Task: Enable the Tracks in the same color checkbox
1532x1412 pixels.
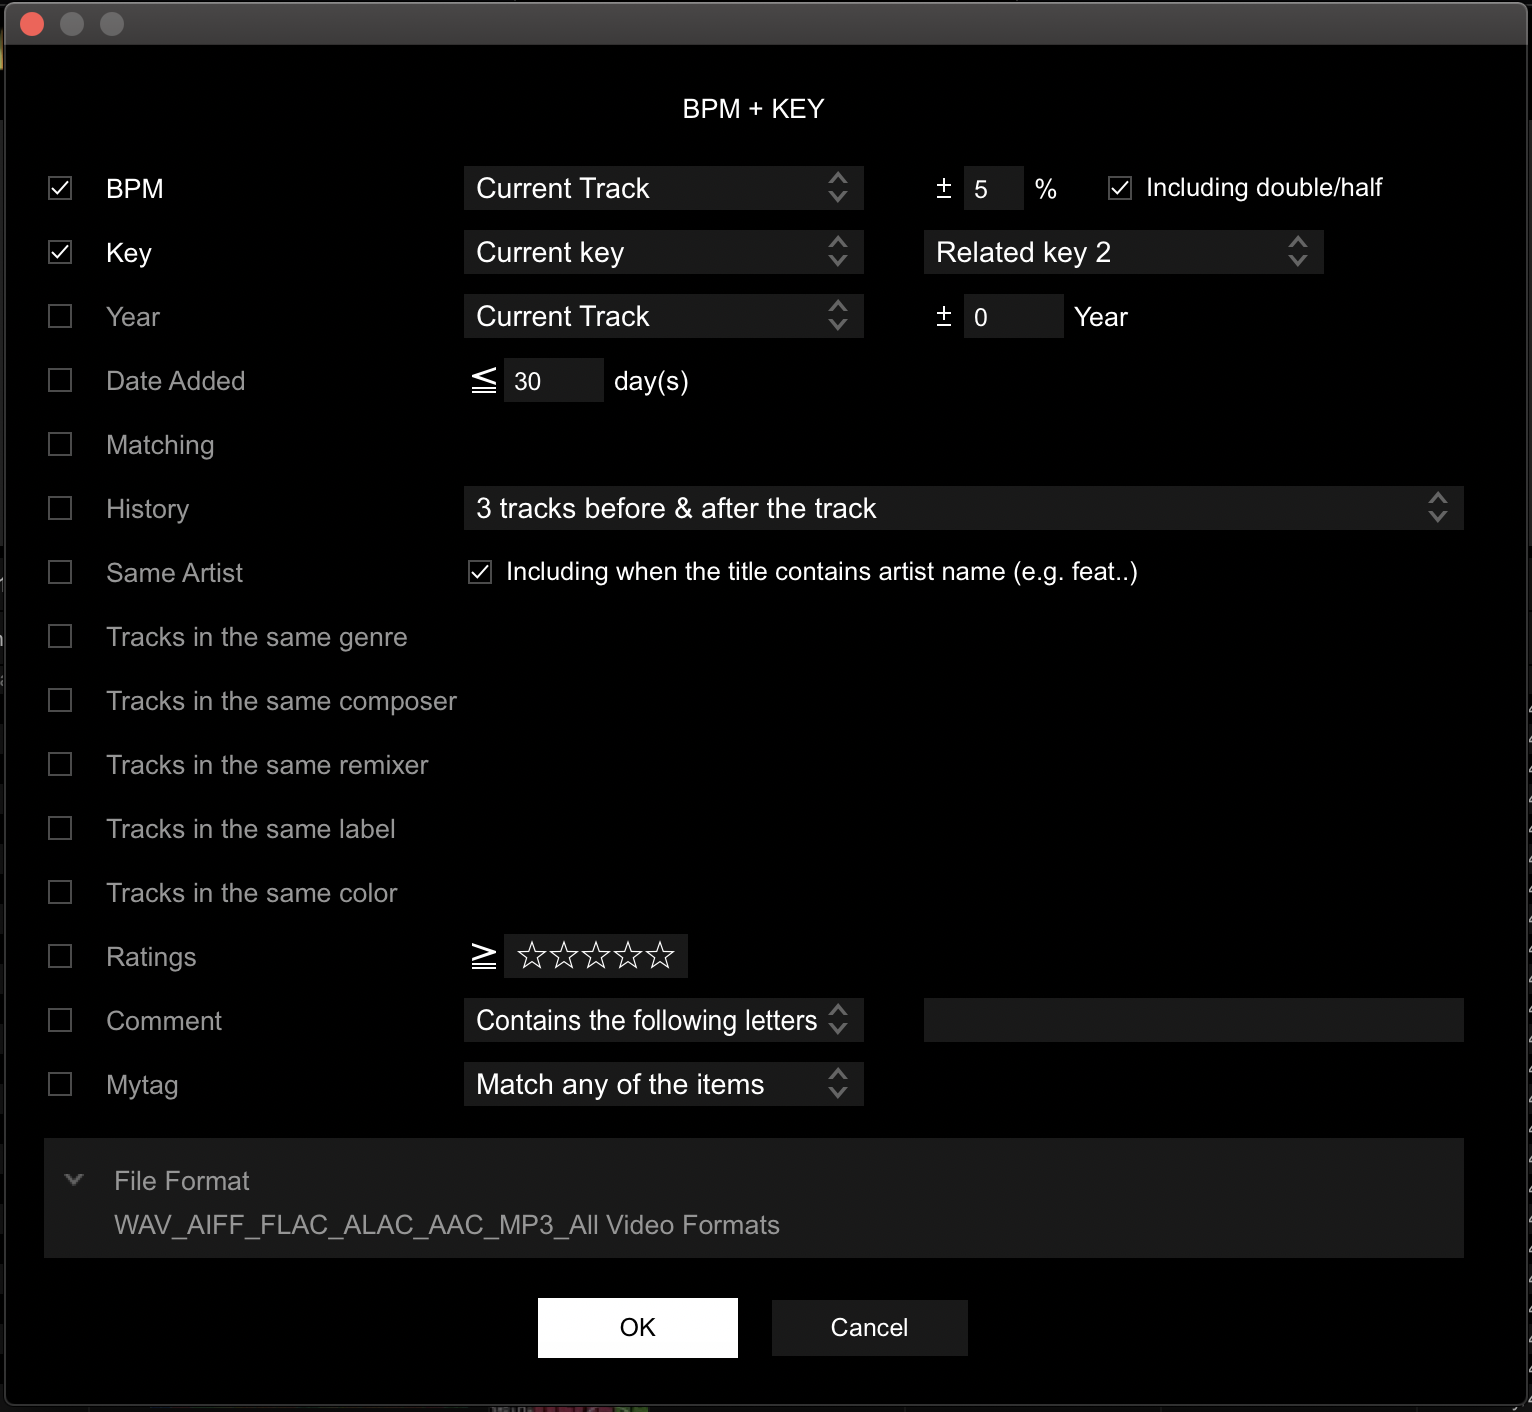Action: coord(60,892)
